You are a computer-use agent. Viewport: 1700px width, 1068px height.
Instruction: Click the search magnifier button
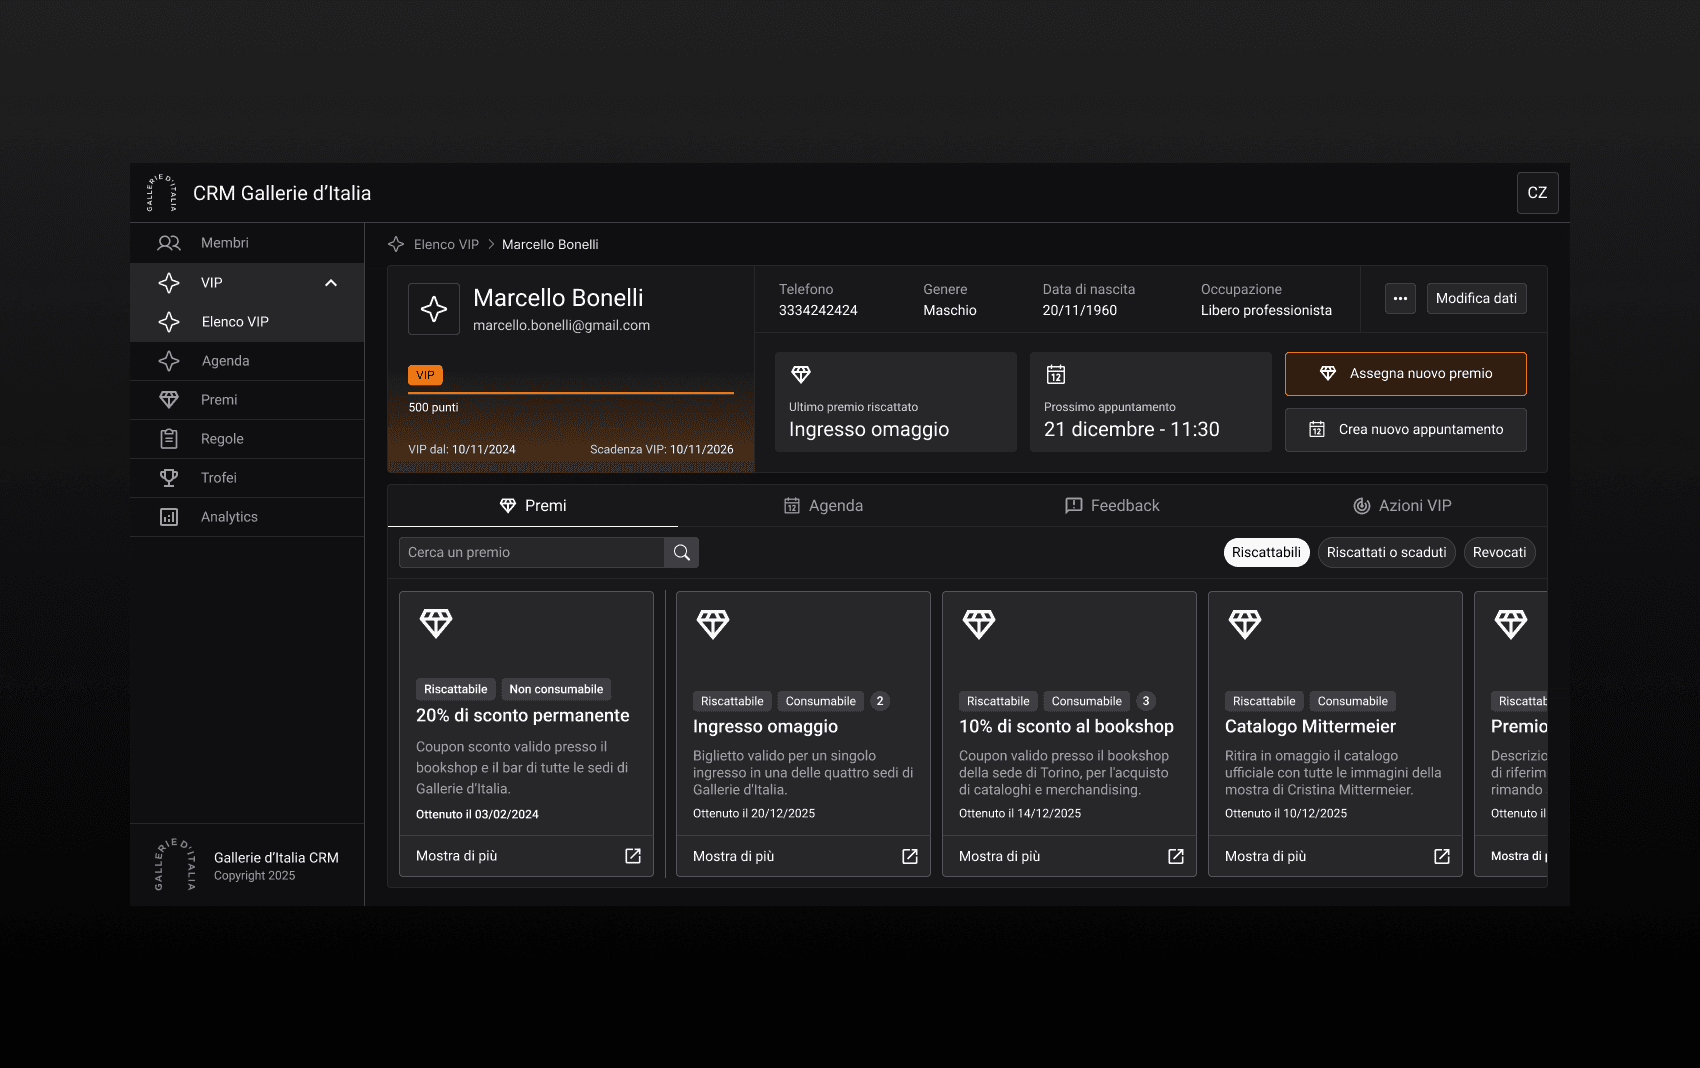pos(682,553)
